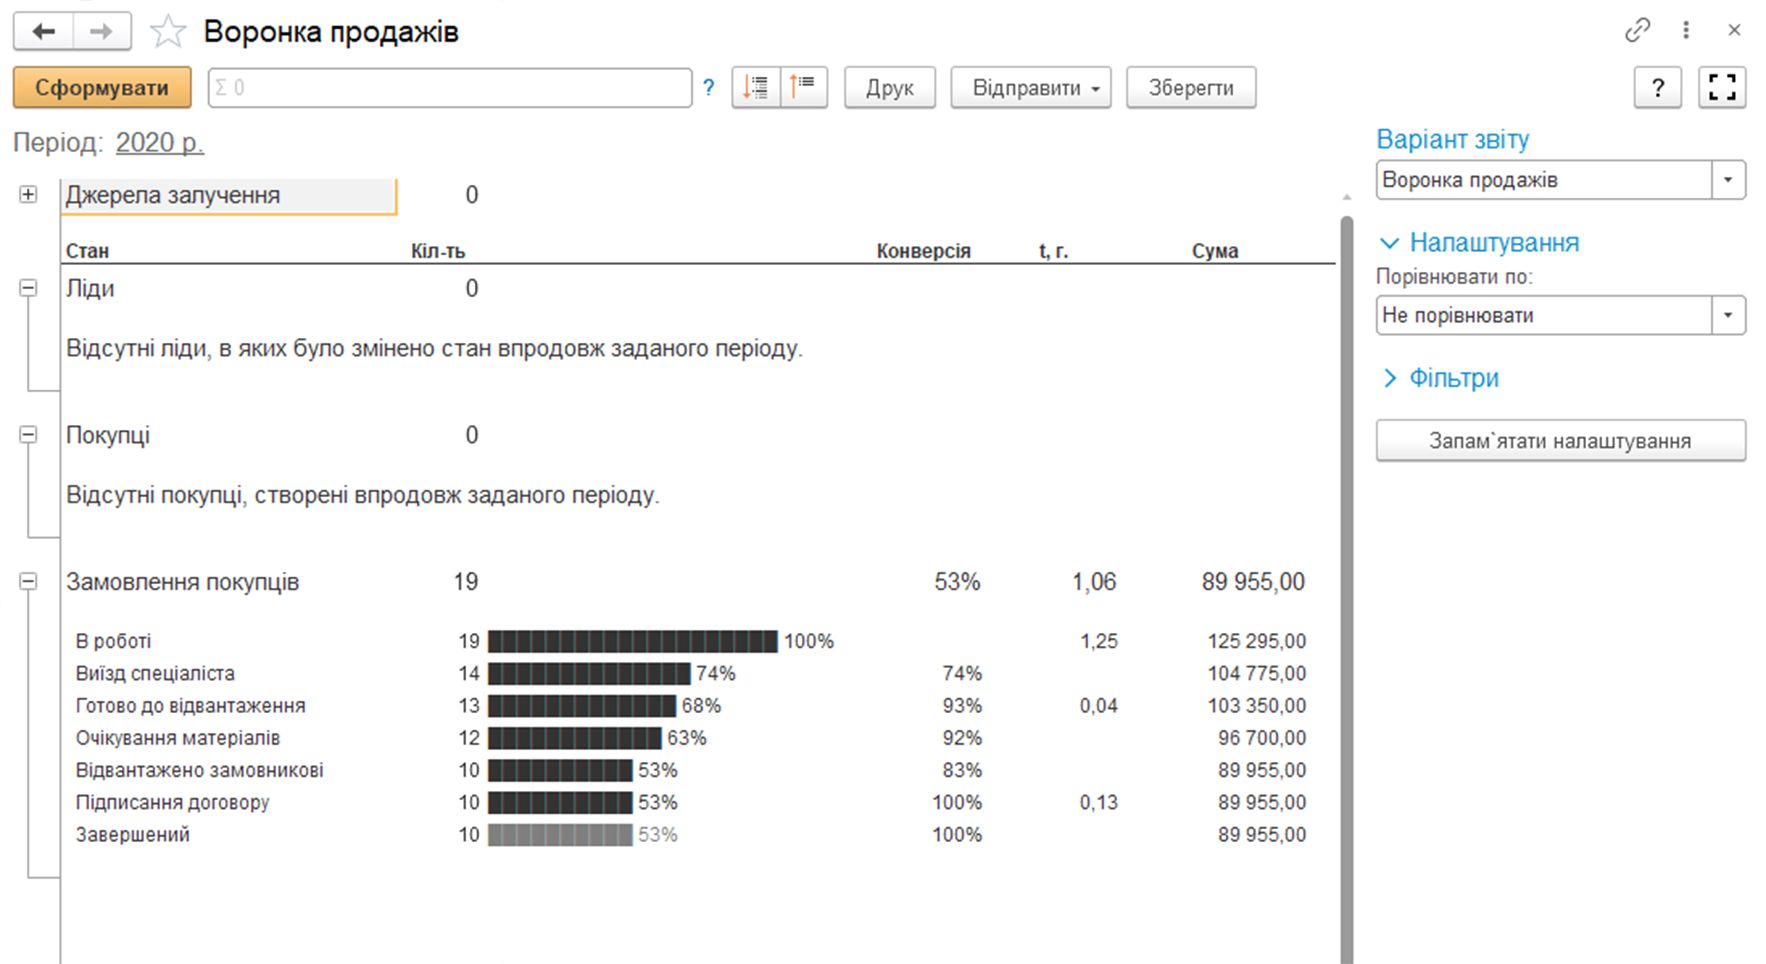Viewport: 1766px width, 964px height.
Task: Click the report's vertical scrollbar
Action: [1347, 590]
